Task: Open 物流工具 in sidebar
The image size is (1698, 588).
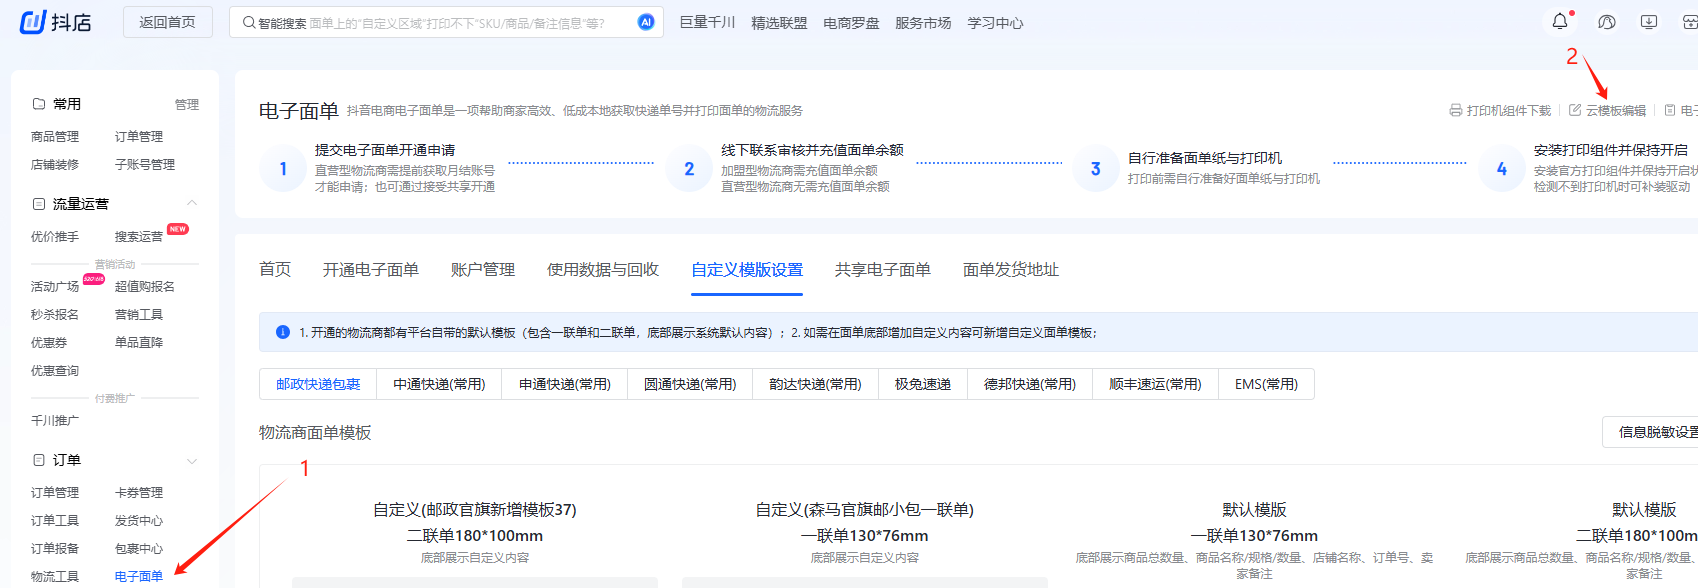Action: pos(55,576)
